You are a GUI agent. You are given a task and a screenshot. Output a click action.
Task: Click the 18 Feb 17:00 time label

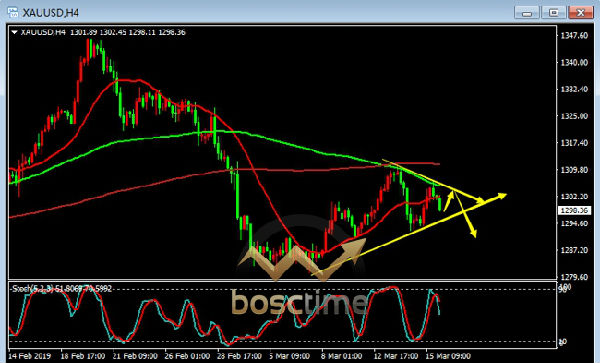[83, 356]
